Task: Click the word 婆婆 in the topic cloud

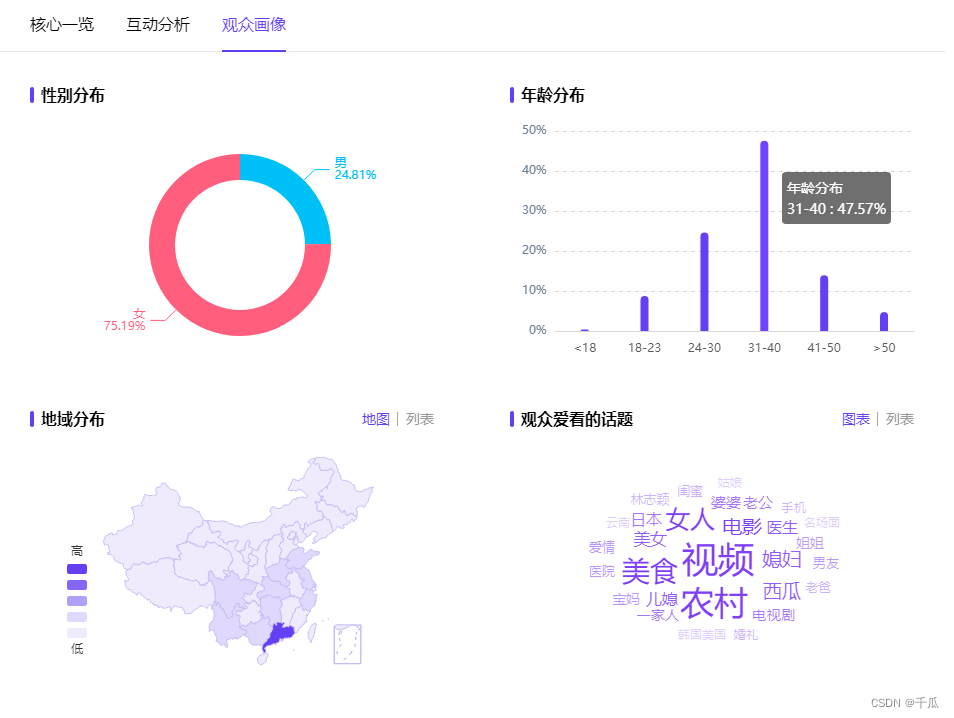Action: pyautogui.click(x=725, y=503)
